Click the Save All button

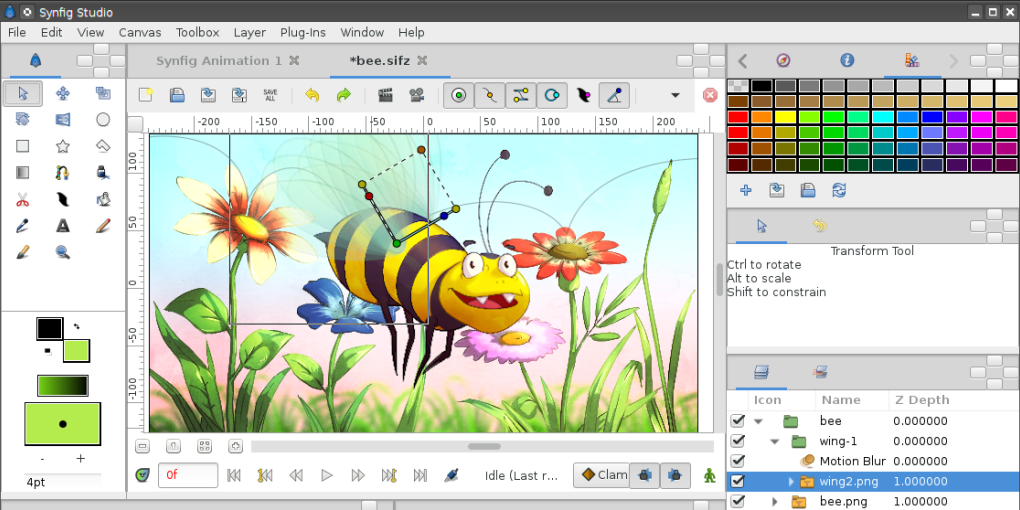click(270, 96)
